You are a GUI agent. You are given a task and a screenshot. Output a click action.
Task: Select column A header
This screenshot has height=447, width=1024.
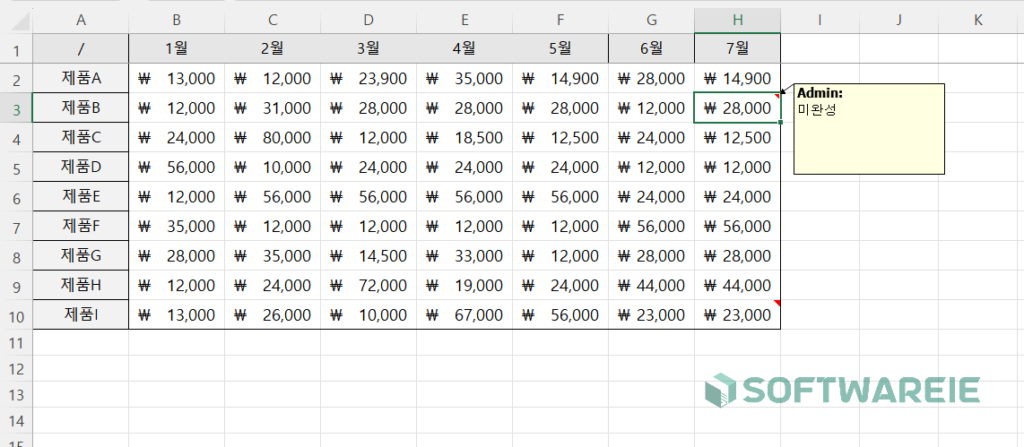pyautogui.click(x=81, y=20)
